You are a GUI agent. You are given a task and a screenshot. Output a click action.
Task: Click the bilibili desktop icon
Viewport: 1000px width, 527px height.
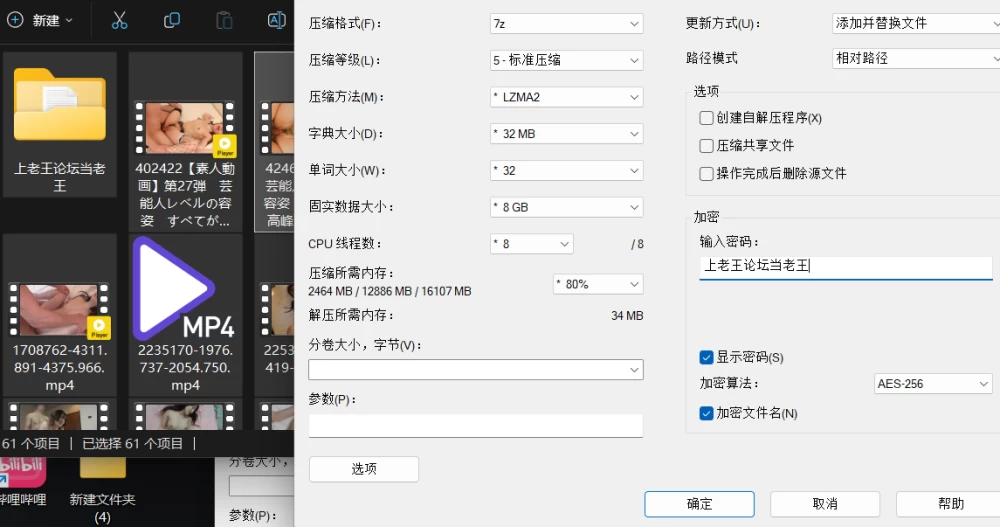[x=23, y=473]
